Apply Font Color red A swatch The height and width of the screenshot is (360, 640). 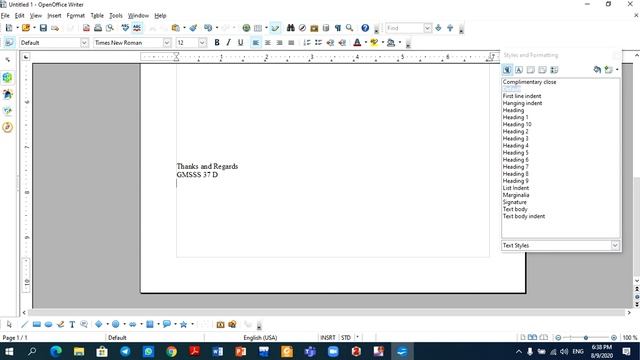357,42
